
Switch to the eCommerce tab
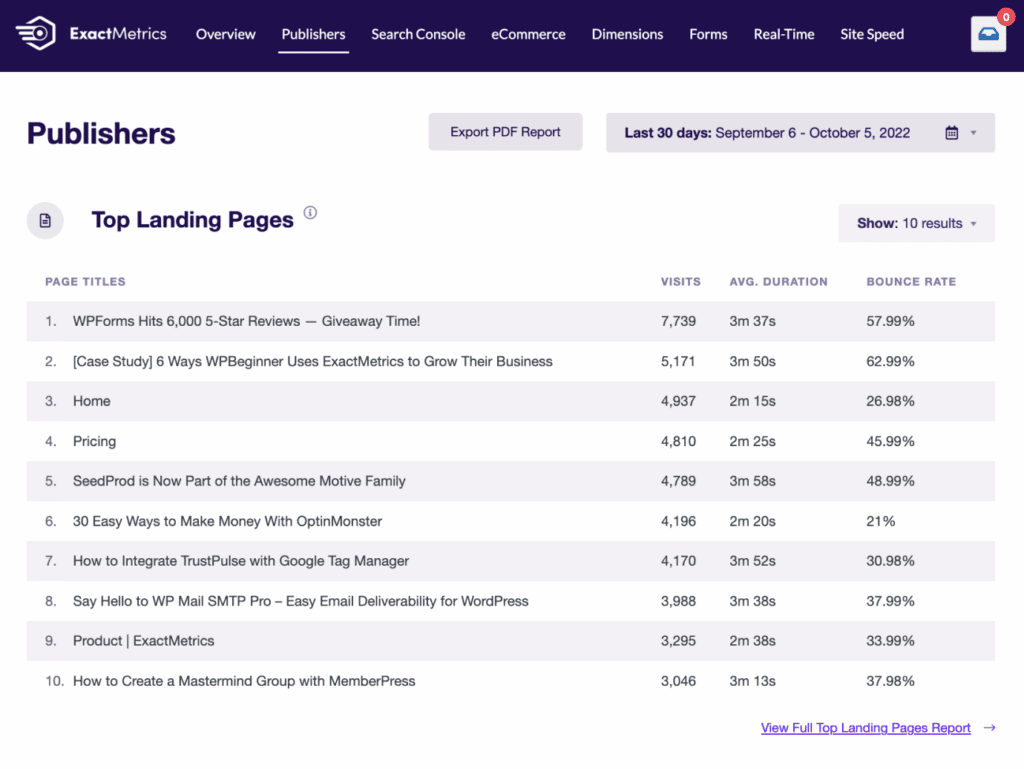pos(528,34)
